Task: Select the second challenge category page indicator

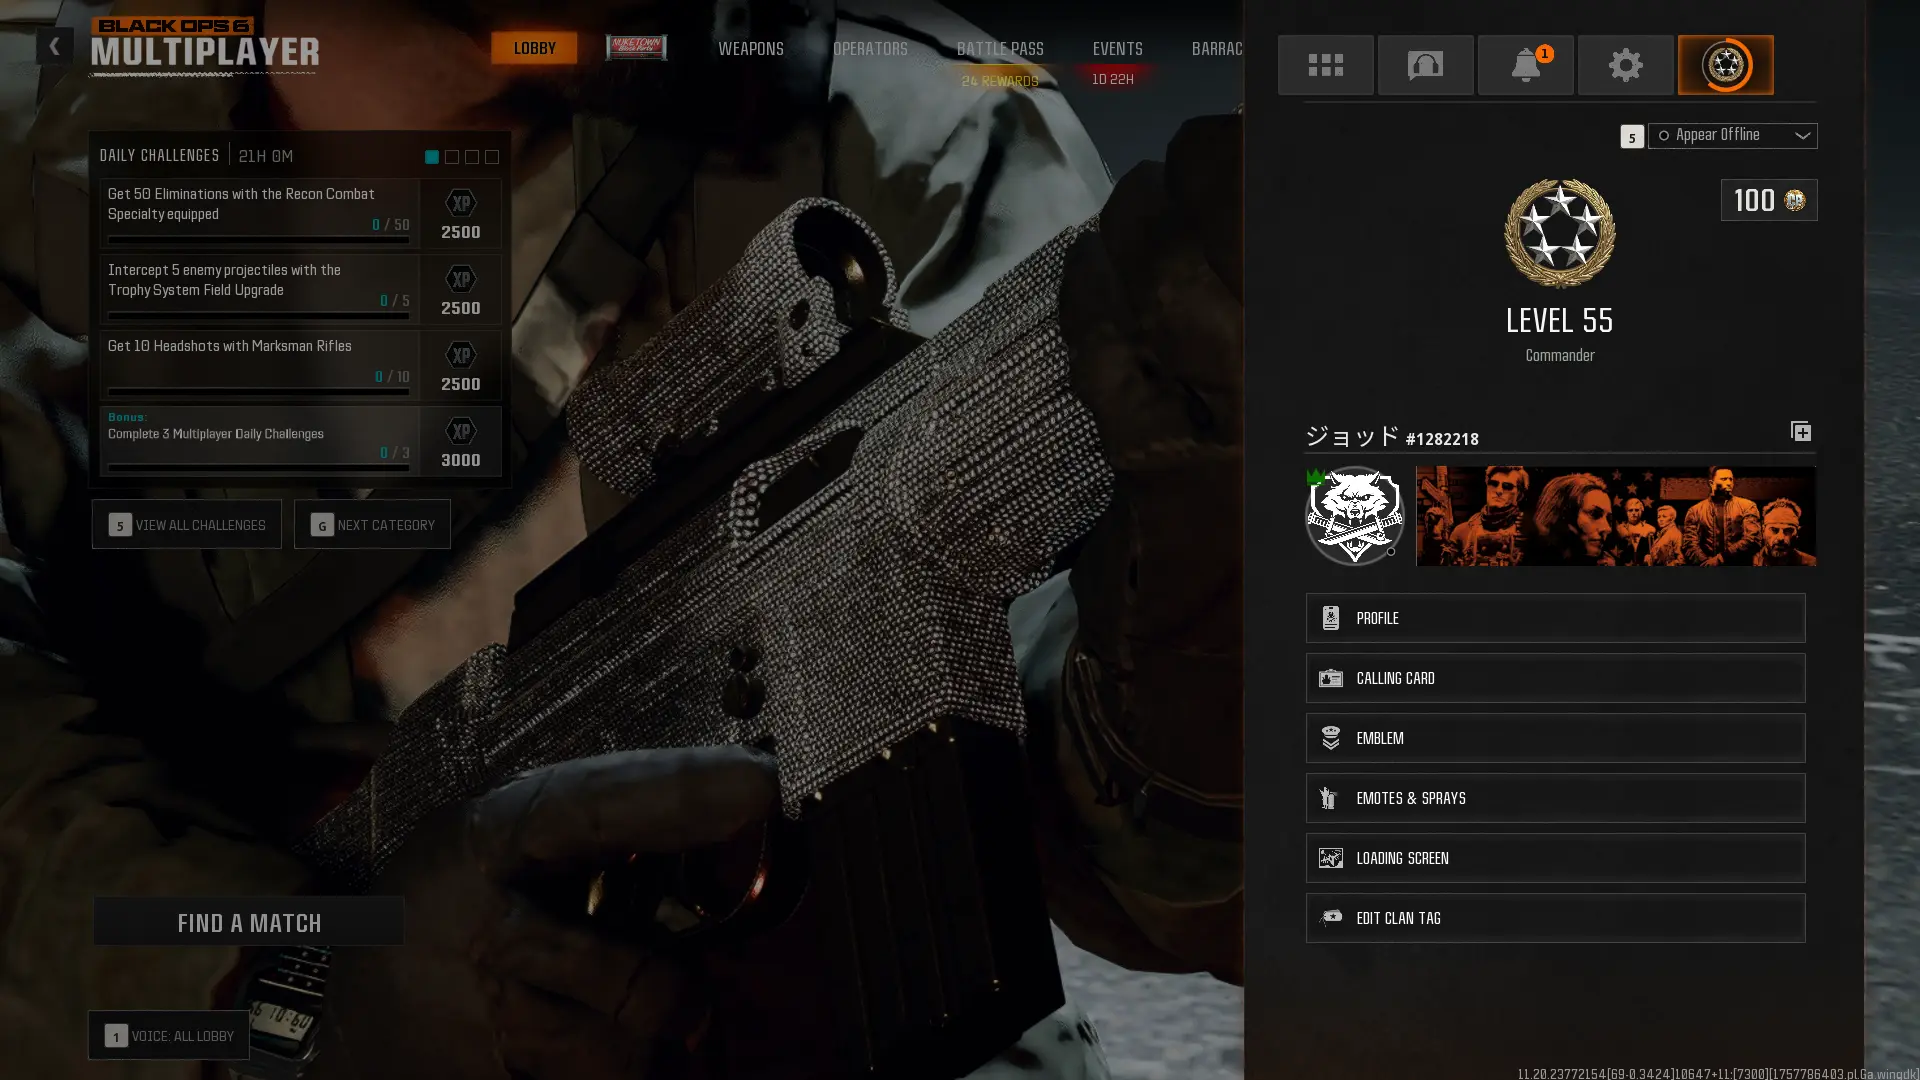Action: pos(452,157)
